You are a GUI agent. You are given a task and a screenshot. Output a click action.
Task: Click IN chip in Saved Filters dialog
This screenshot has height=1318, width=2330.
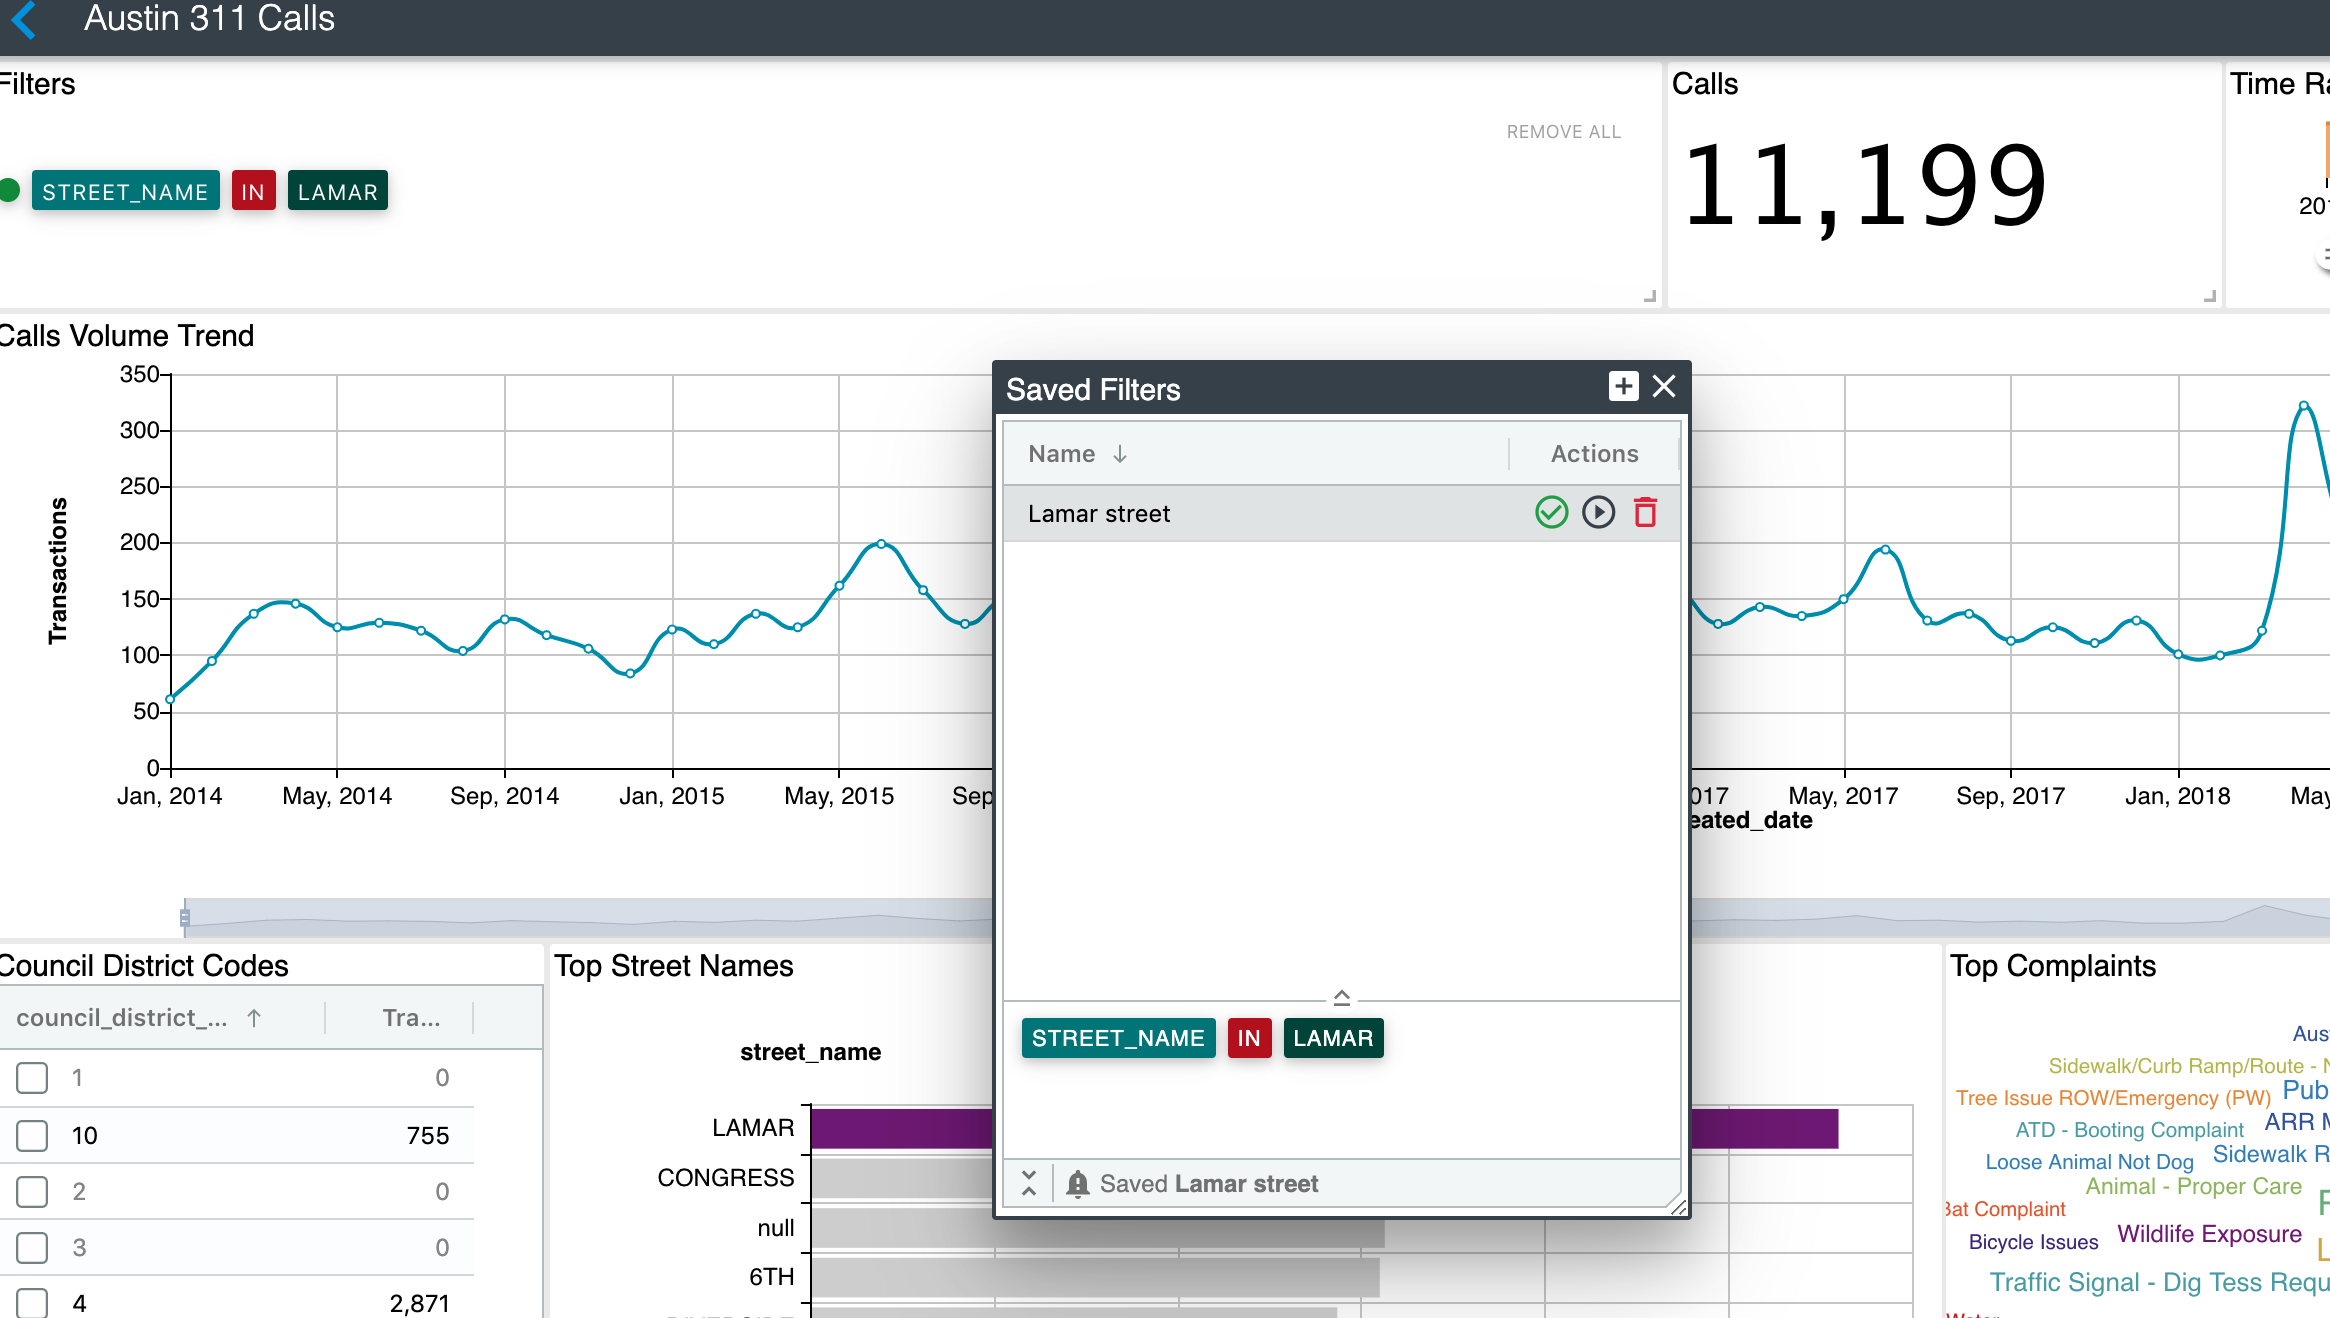coord(1249,1038)
